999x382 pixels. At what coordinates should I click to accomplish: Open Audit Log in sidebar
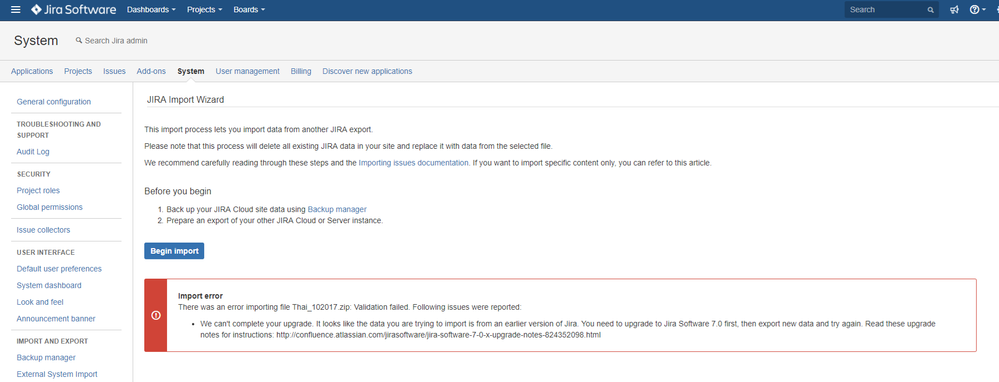[x=33, y=152]
